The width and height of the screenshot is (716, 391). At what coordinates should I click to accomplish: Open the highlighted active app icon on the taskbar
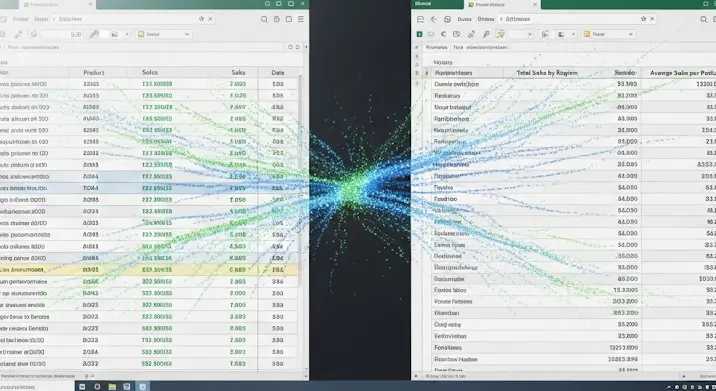point(142,386)
